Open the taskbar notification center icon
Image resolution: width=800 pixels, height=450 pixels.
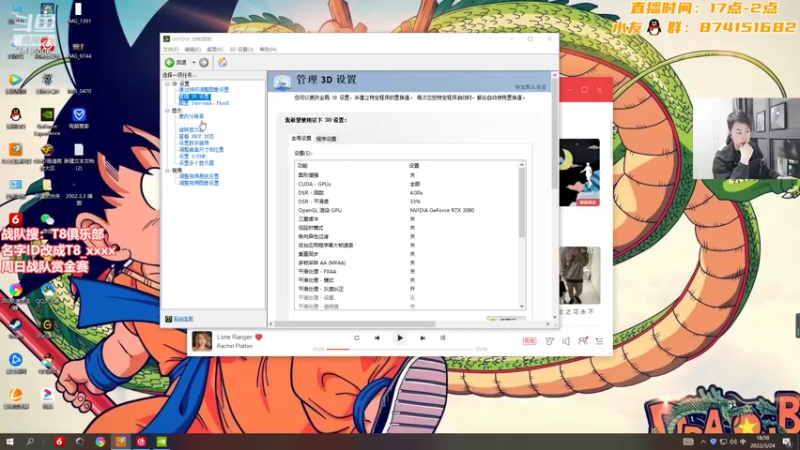pos(787,442)
